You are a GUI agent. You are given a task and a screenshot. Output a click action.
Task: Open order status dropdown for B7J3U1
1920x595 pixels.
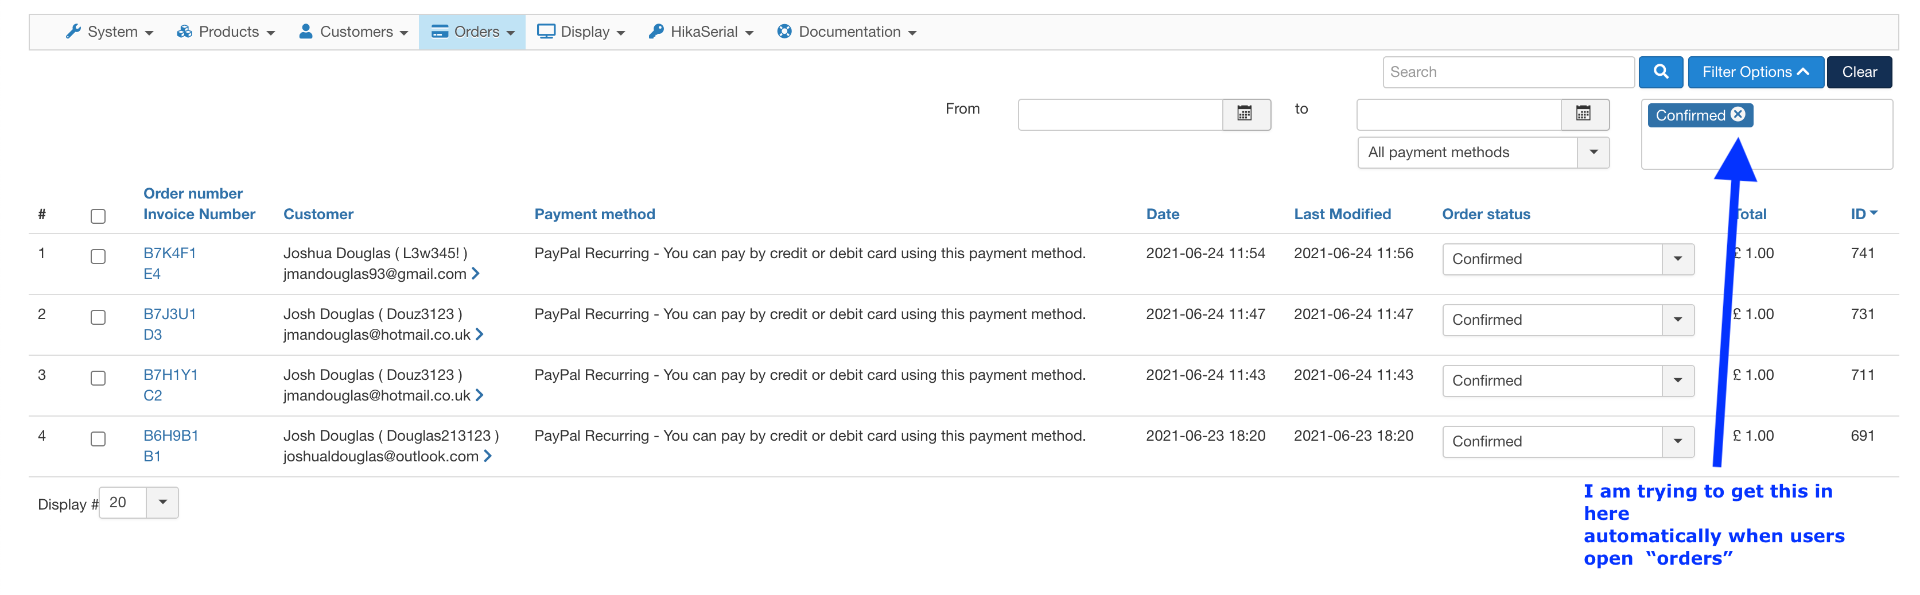pyautogui.click(x=1678, y=320)
